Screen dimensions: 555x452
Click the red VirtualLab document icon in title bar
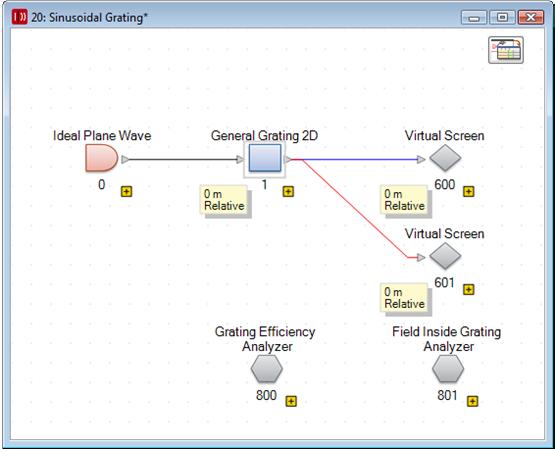coord(19,17)
